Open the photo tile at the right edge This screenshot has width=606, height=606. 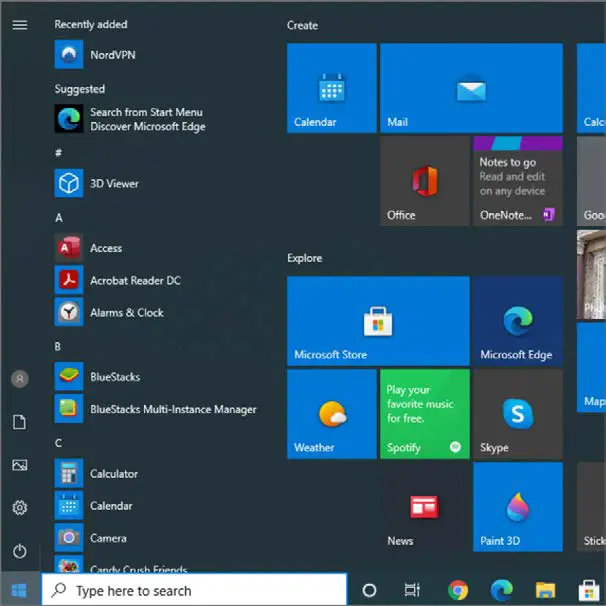(591, 274)
